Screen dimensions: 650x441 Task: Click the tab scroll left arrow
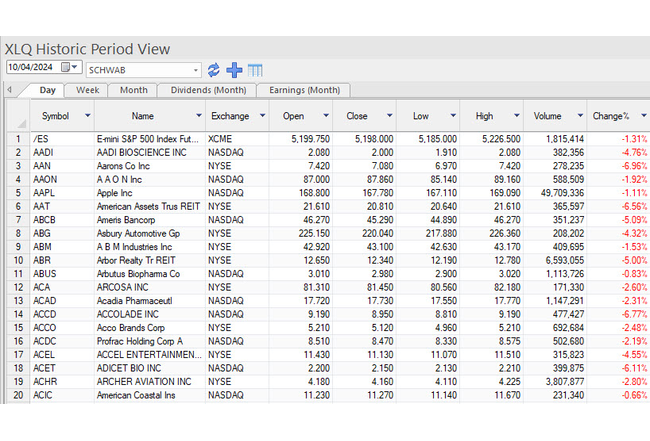point(9,90)
